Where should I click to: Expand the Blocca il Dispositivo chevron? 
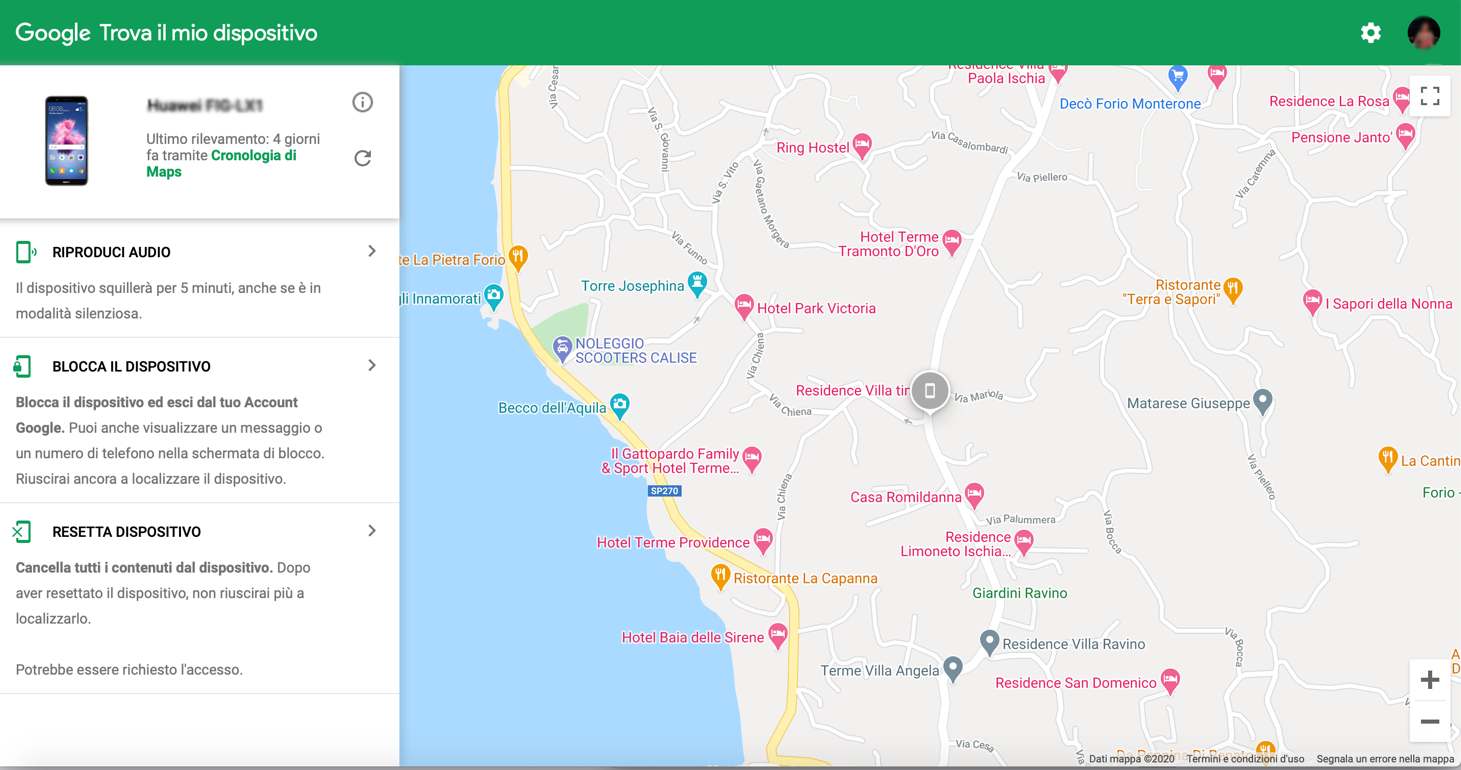[x=372, y=365]
